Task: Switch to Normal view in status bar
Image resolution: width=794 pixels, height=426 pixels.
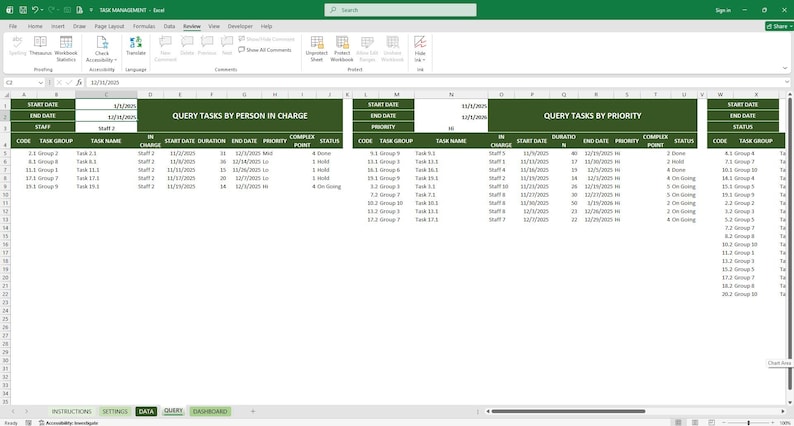Action: (x=678, y=422)
